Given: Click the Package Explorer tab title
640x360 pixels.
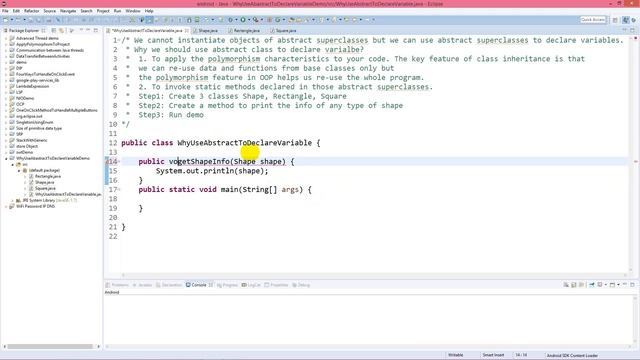Looking at the screenshot, I should (23, 31).
